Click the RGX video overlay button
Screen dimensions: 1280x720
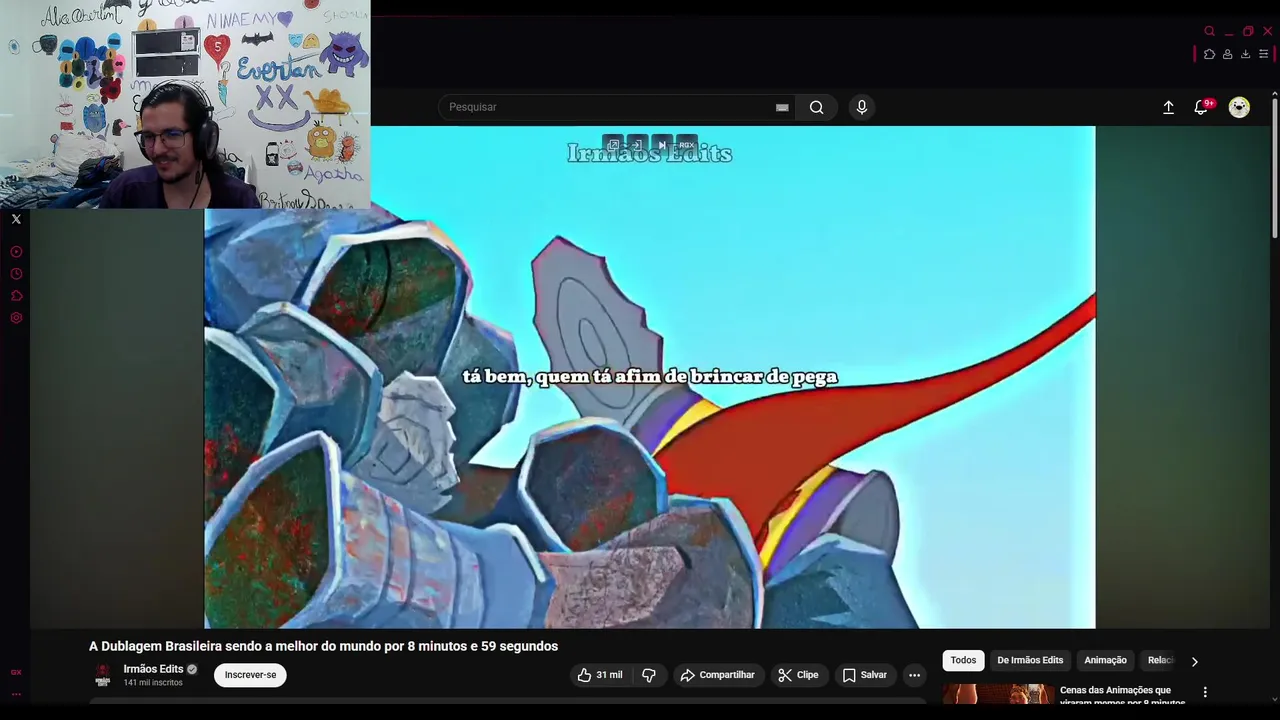click(x=686, y=145)
